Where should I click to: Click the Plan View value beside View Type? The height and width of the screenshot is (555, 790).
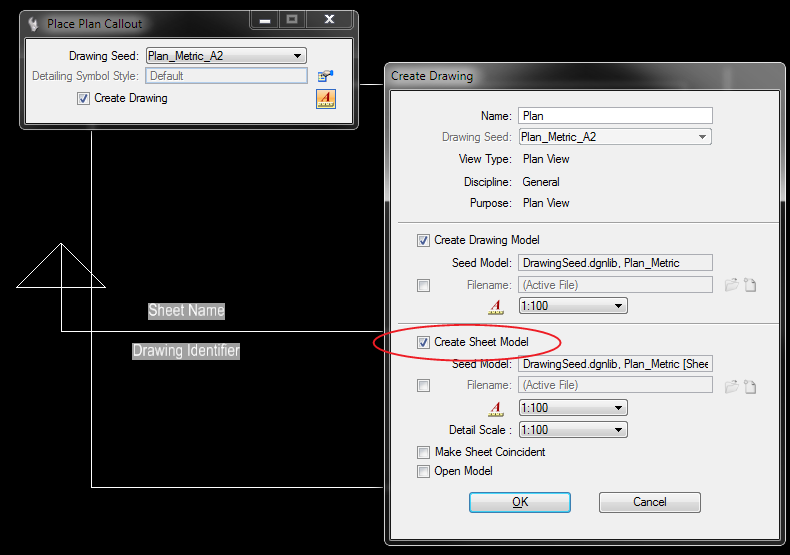click(x=546, y=159)
